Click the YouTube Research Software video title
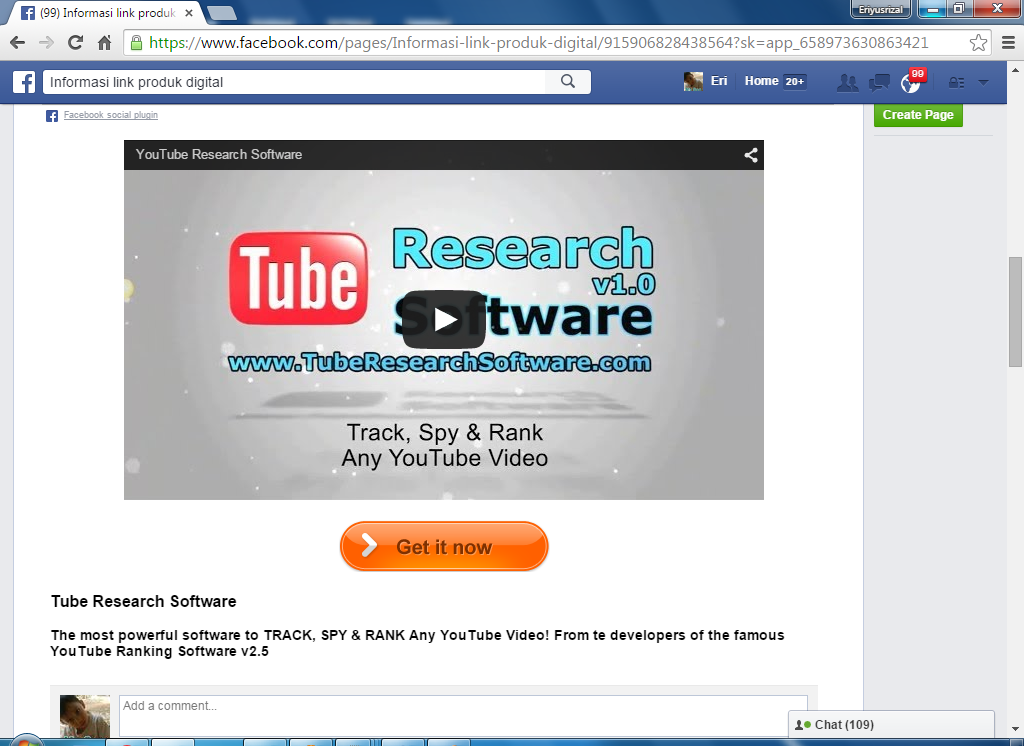The width and height of the screenshot is (1024, 746). coord(219,155)
